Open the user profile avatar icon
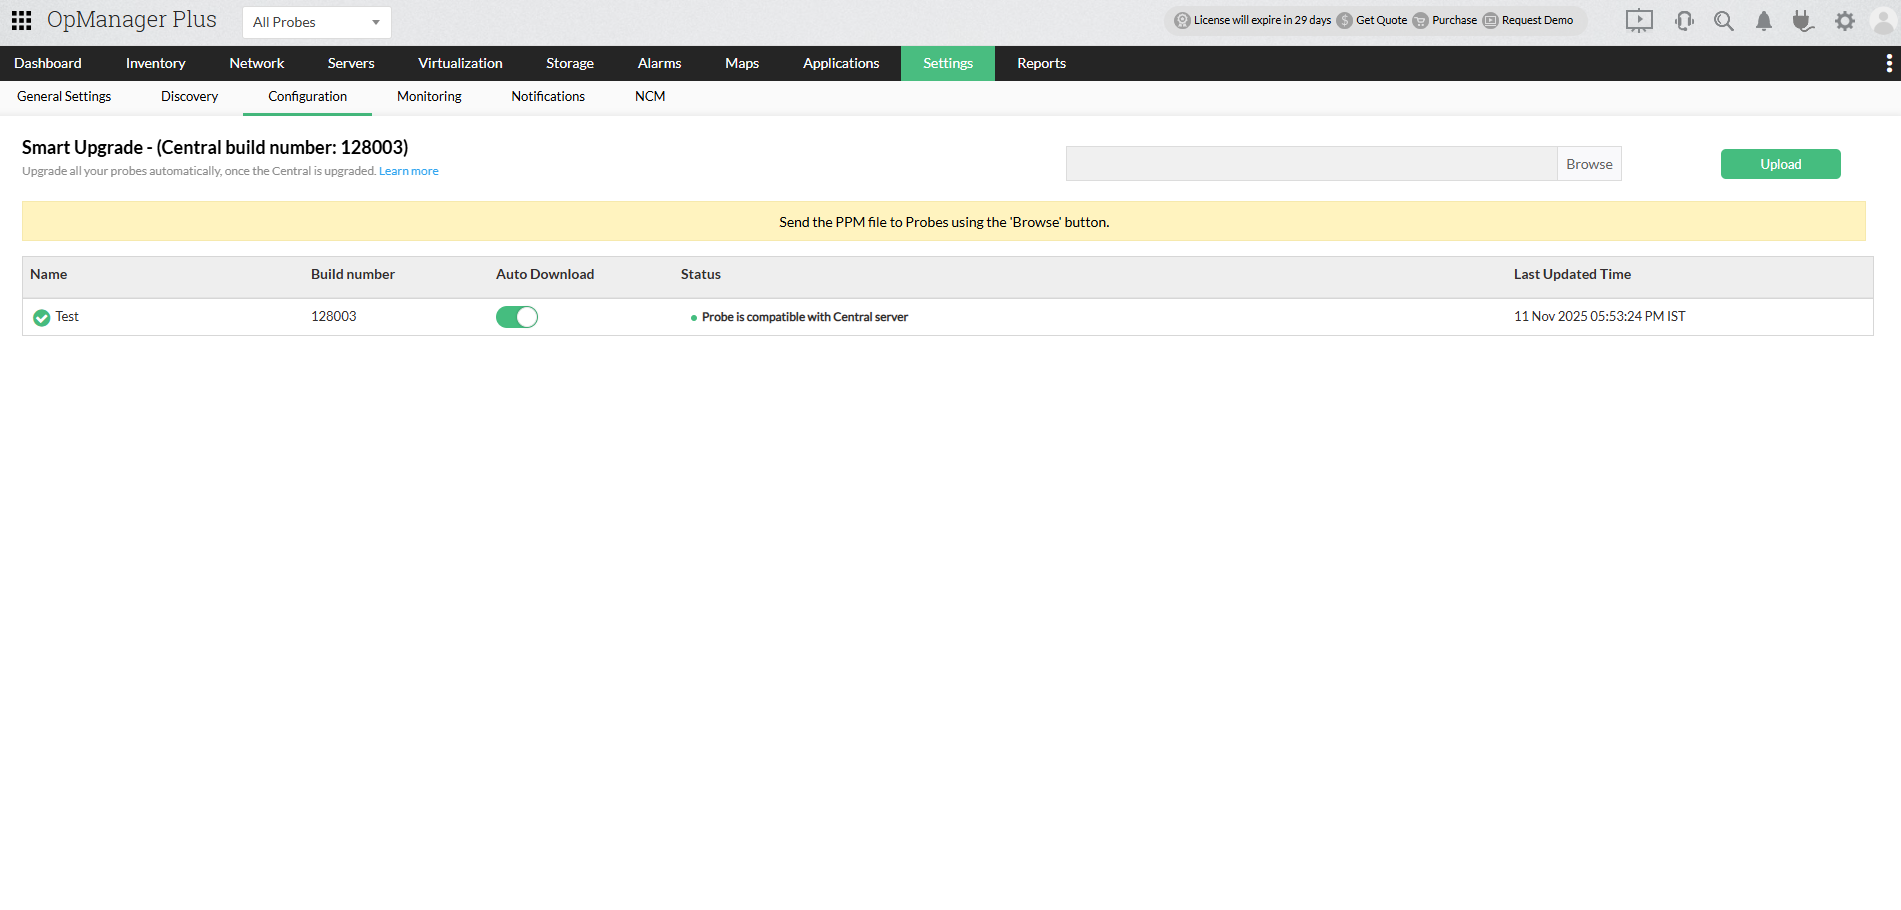The height and width of the screenshot is (910, 1901). [x=1884, y=20]
